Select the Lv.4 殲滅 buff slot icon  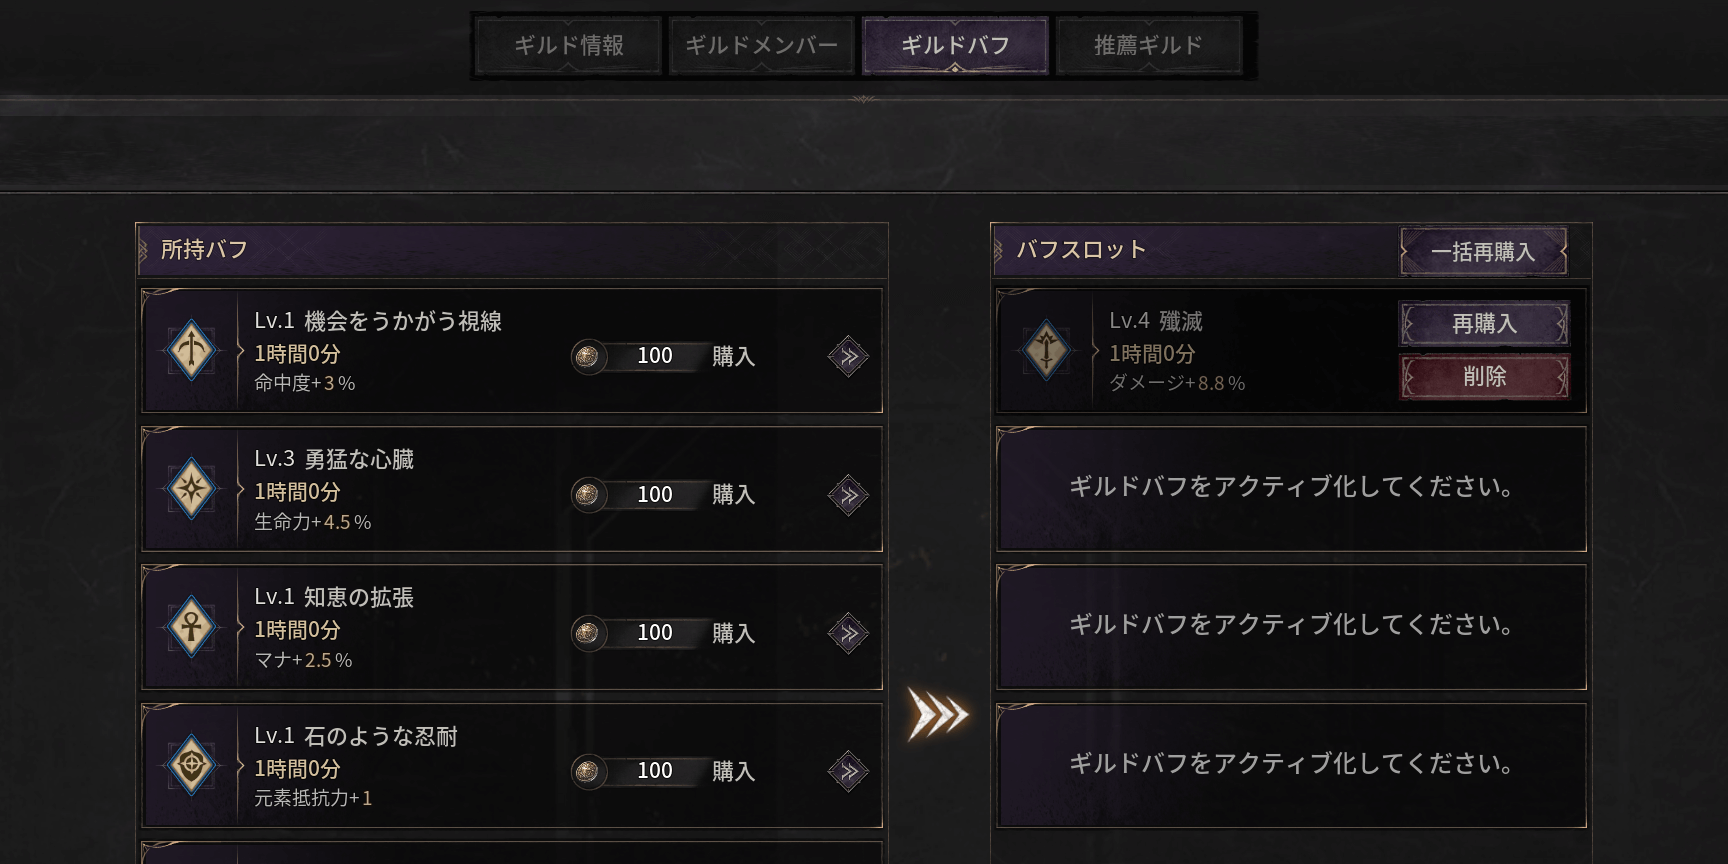tap(1046, 350)
